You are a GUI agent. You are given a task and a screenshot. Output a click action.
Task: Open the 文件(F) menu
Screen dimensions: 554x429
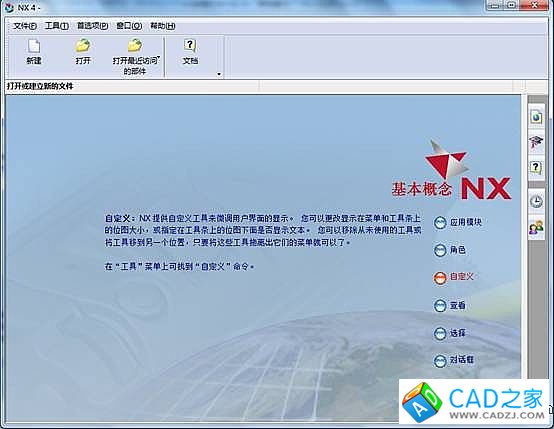pyautogui.click(x=25, y=26)
